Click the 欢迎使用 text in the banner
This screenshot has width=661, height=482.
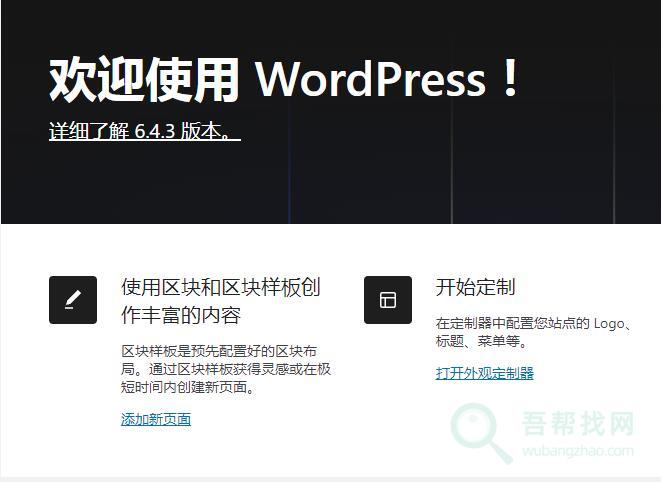click(144, 79)
